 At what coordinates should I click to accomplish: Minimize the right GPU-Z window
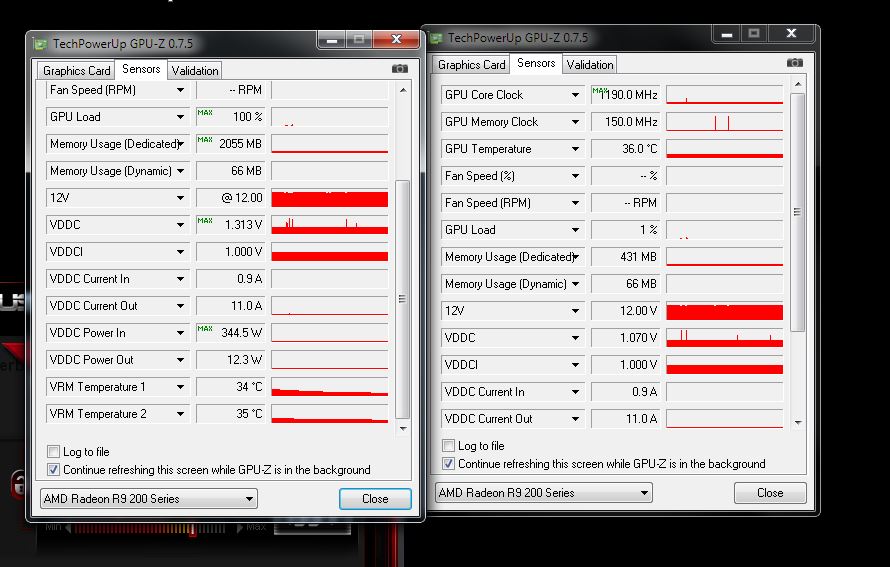(727, 34)
